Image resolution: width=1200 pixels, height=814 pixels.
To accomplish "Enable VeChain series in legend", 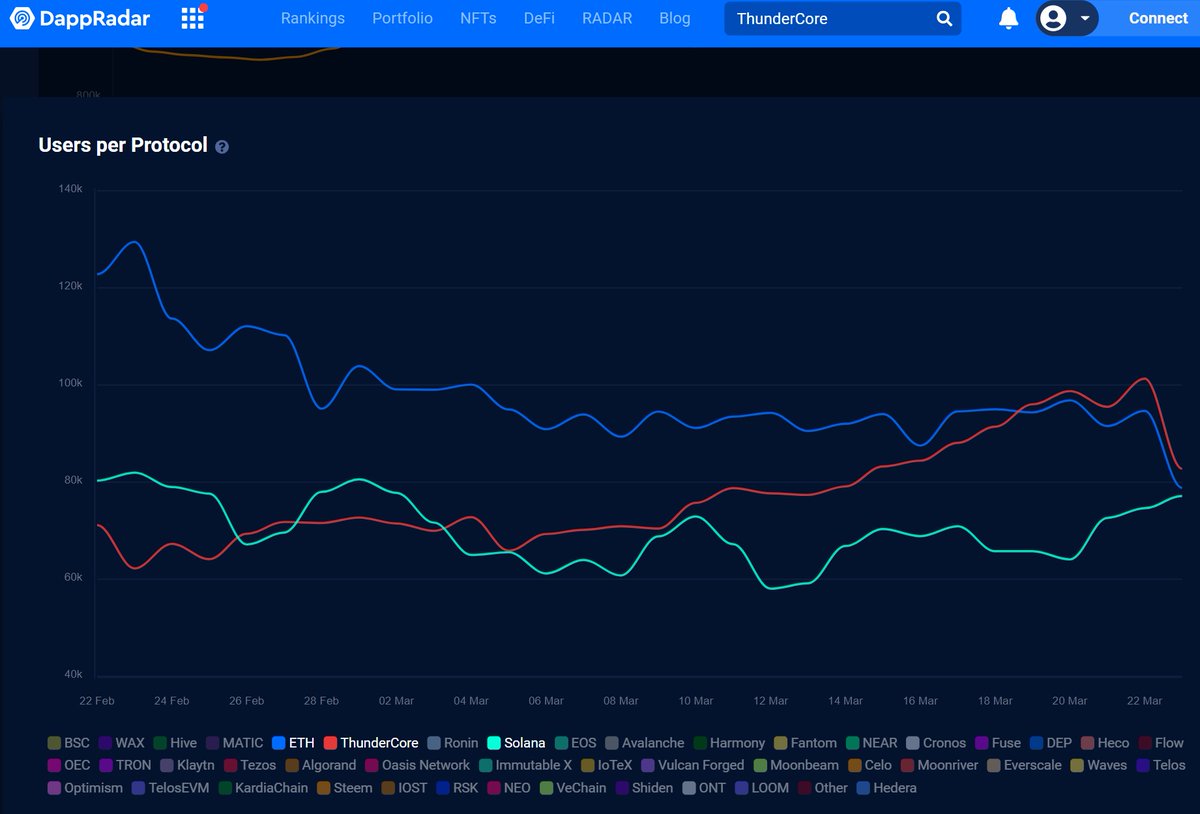I will click(573, 788).
